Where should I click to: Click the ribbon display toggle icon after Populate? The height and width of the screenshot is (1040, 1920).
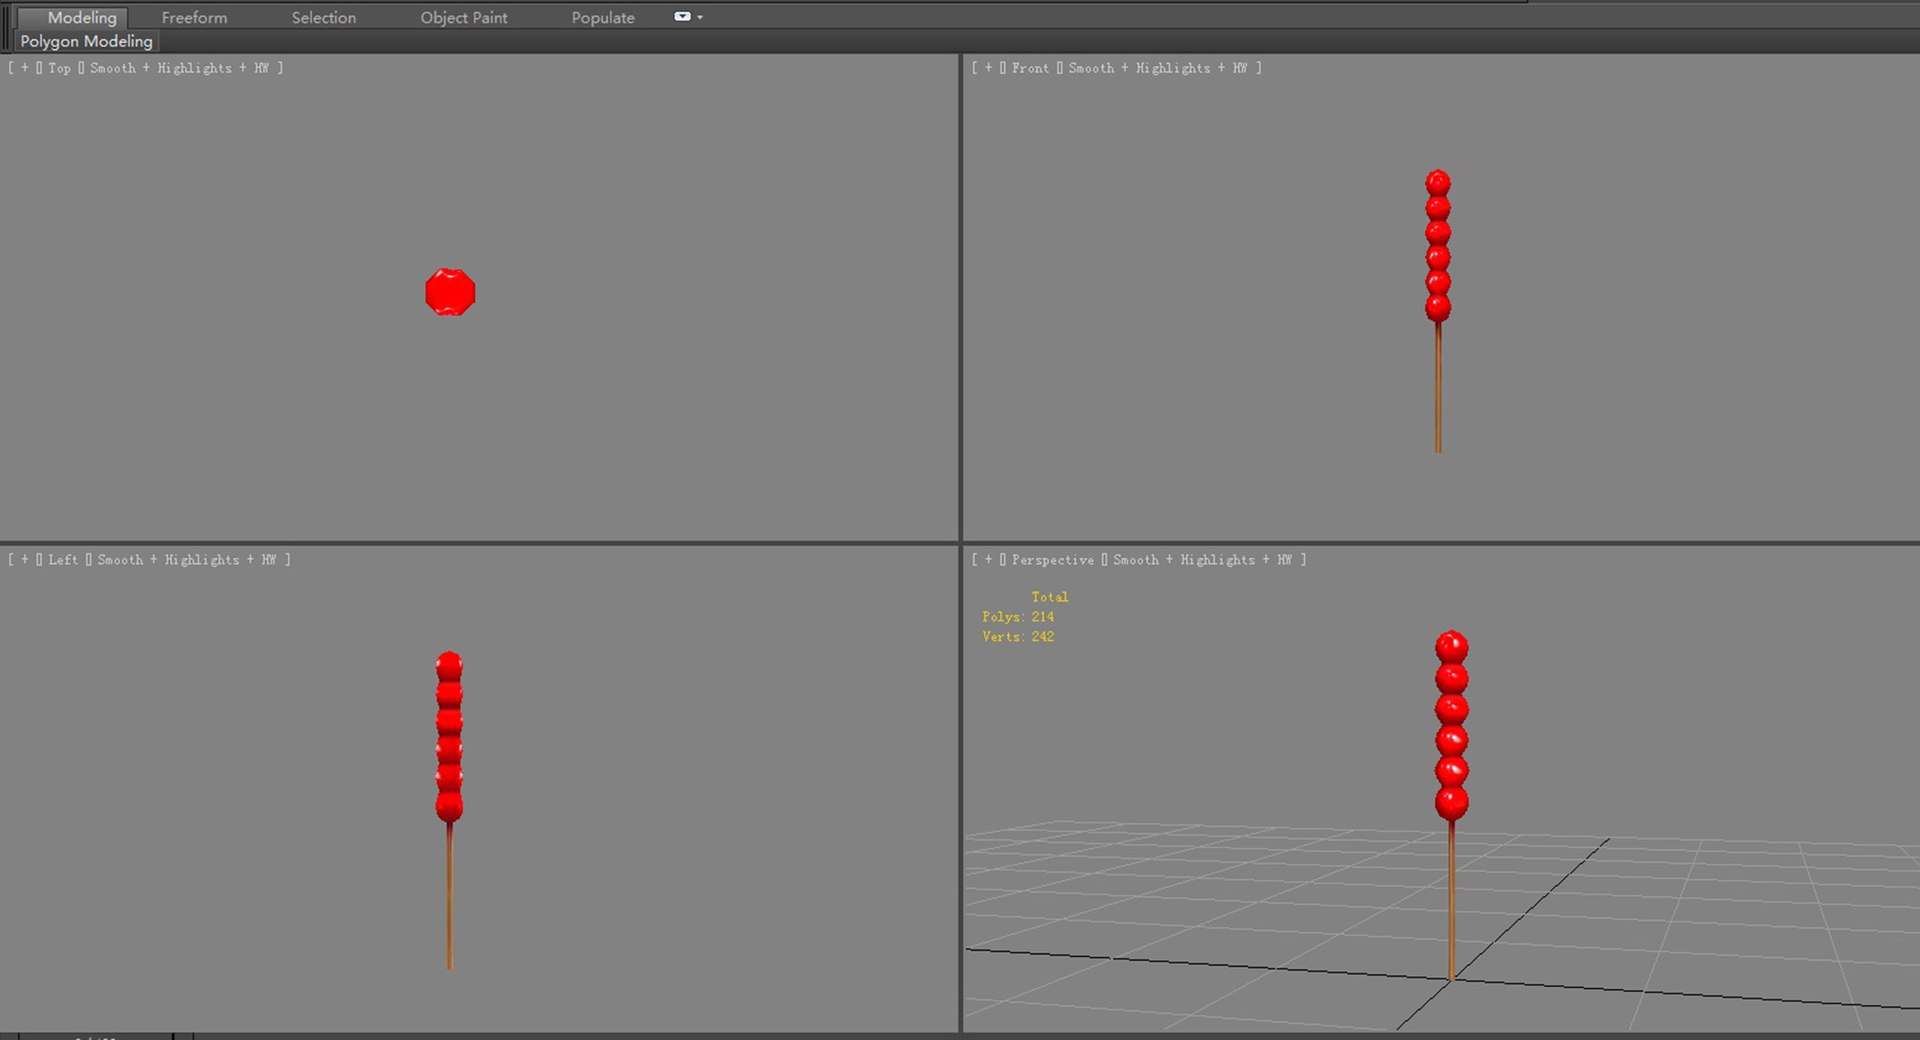pyautogui.click(x=682, y=16)
